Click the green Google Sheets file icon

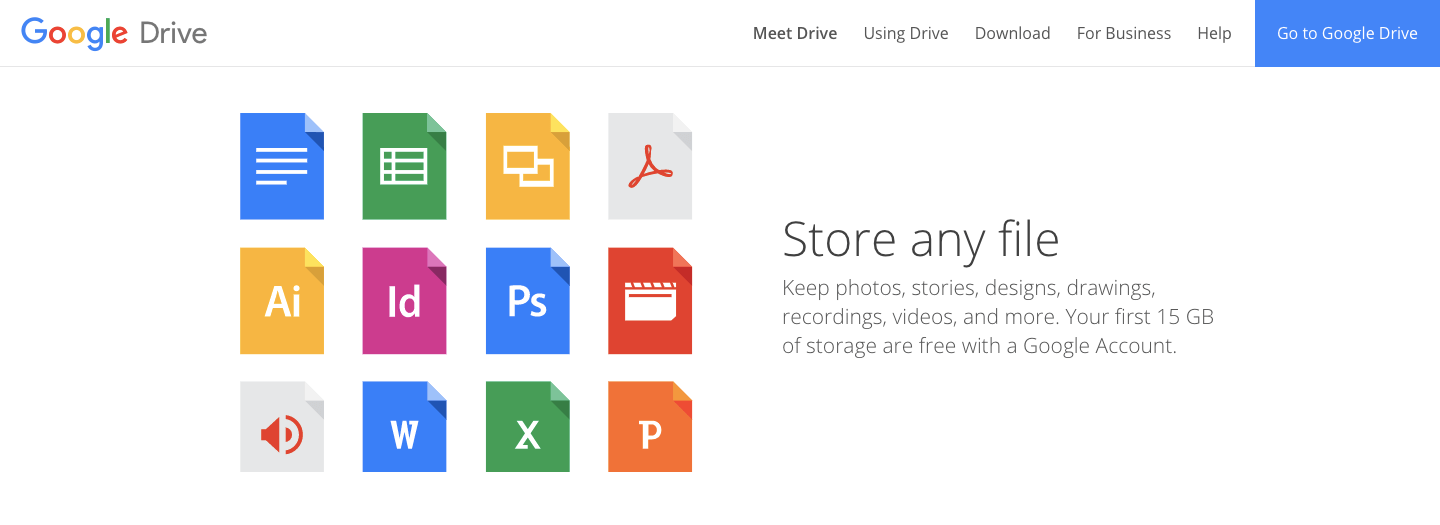[404, 166]
